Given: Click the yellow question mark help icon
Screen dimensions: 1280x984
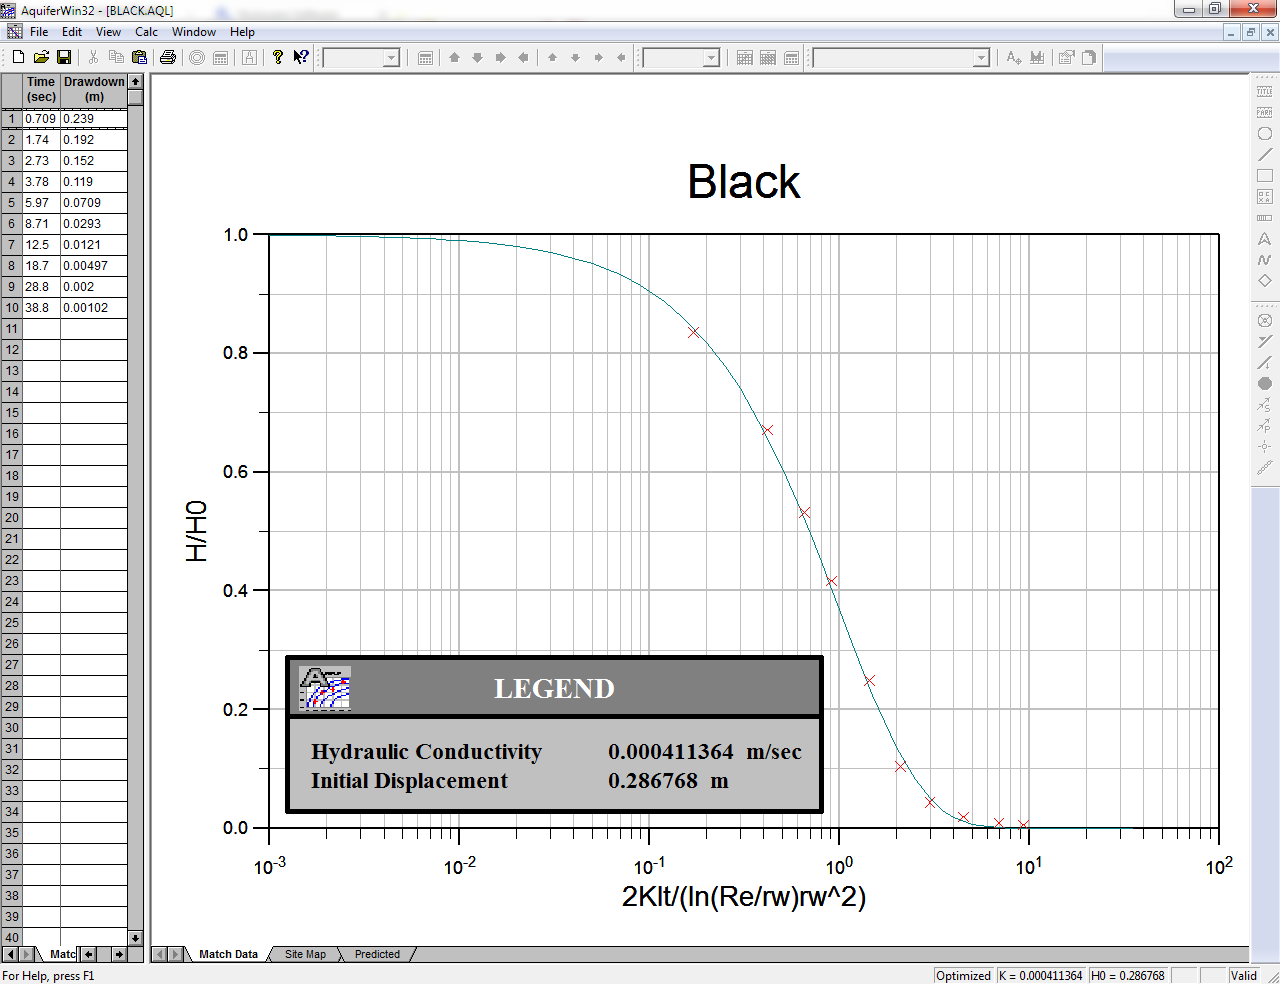Looking at the screenshot, I should coord(278,58).
